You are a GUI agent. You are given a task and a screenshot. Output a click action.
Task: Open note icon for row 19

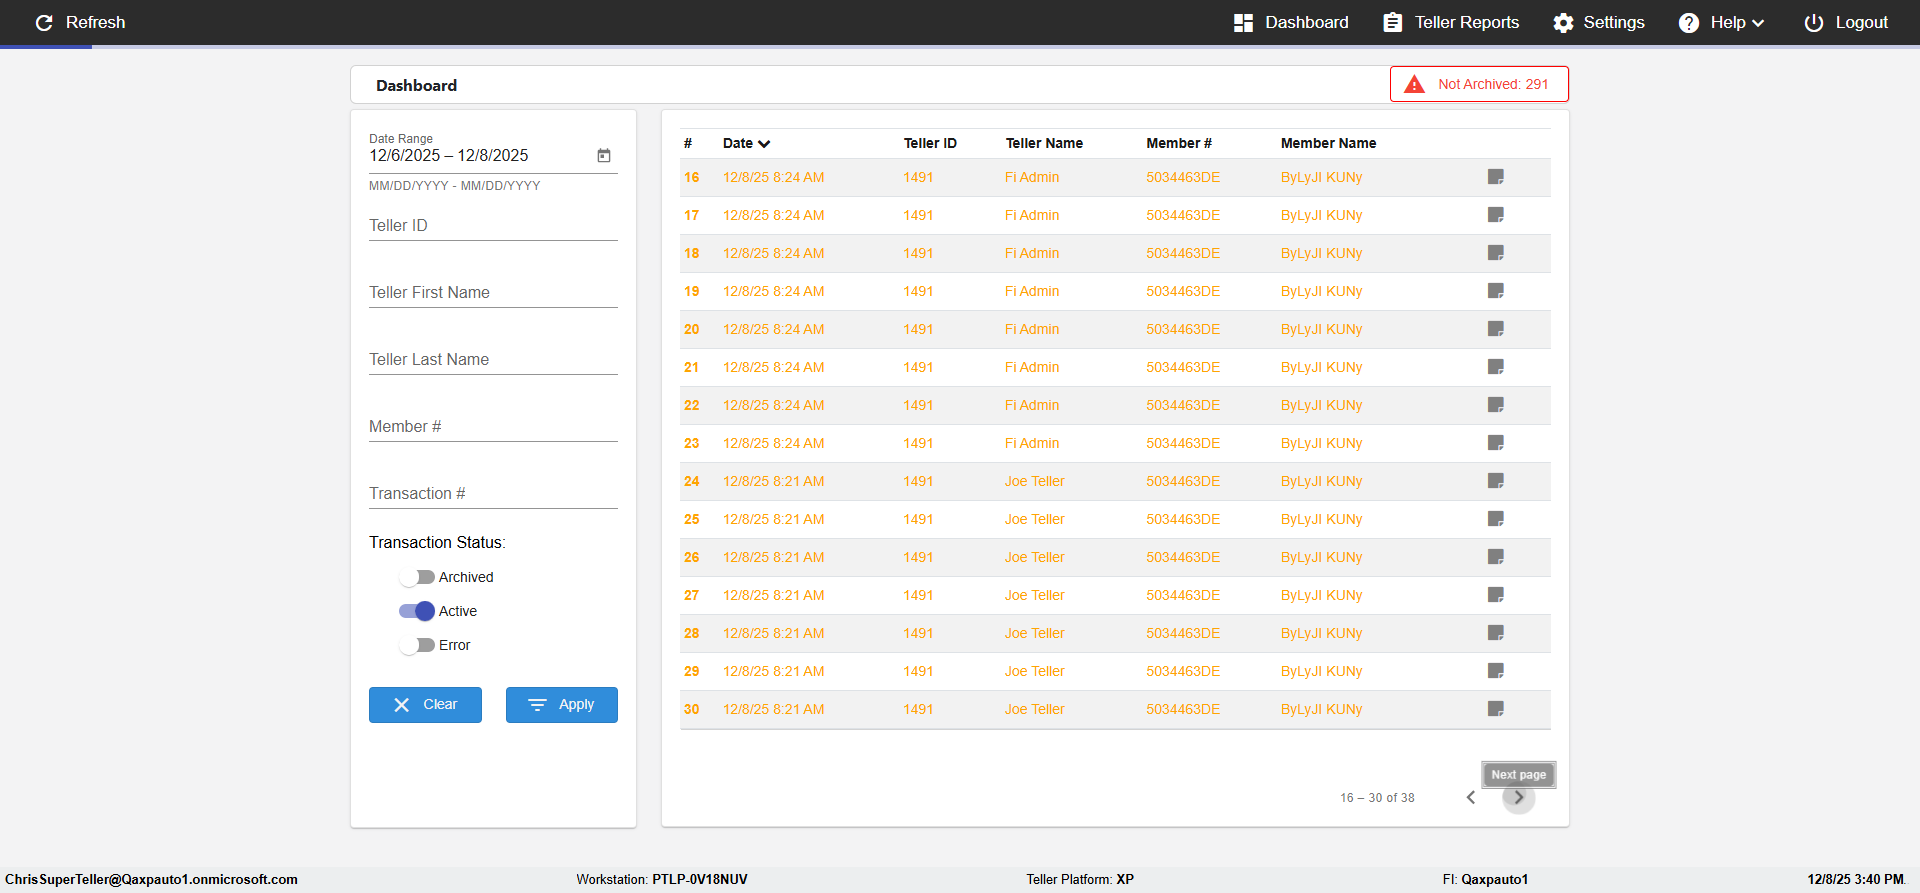(1496, 291)
